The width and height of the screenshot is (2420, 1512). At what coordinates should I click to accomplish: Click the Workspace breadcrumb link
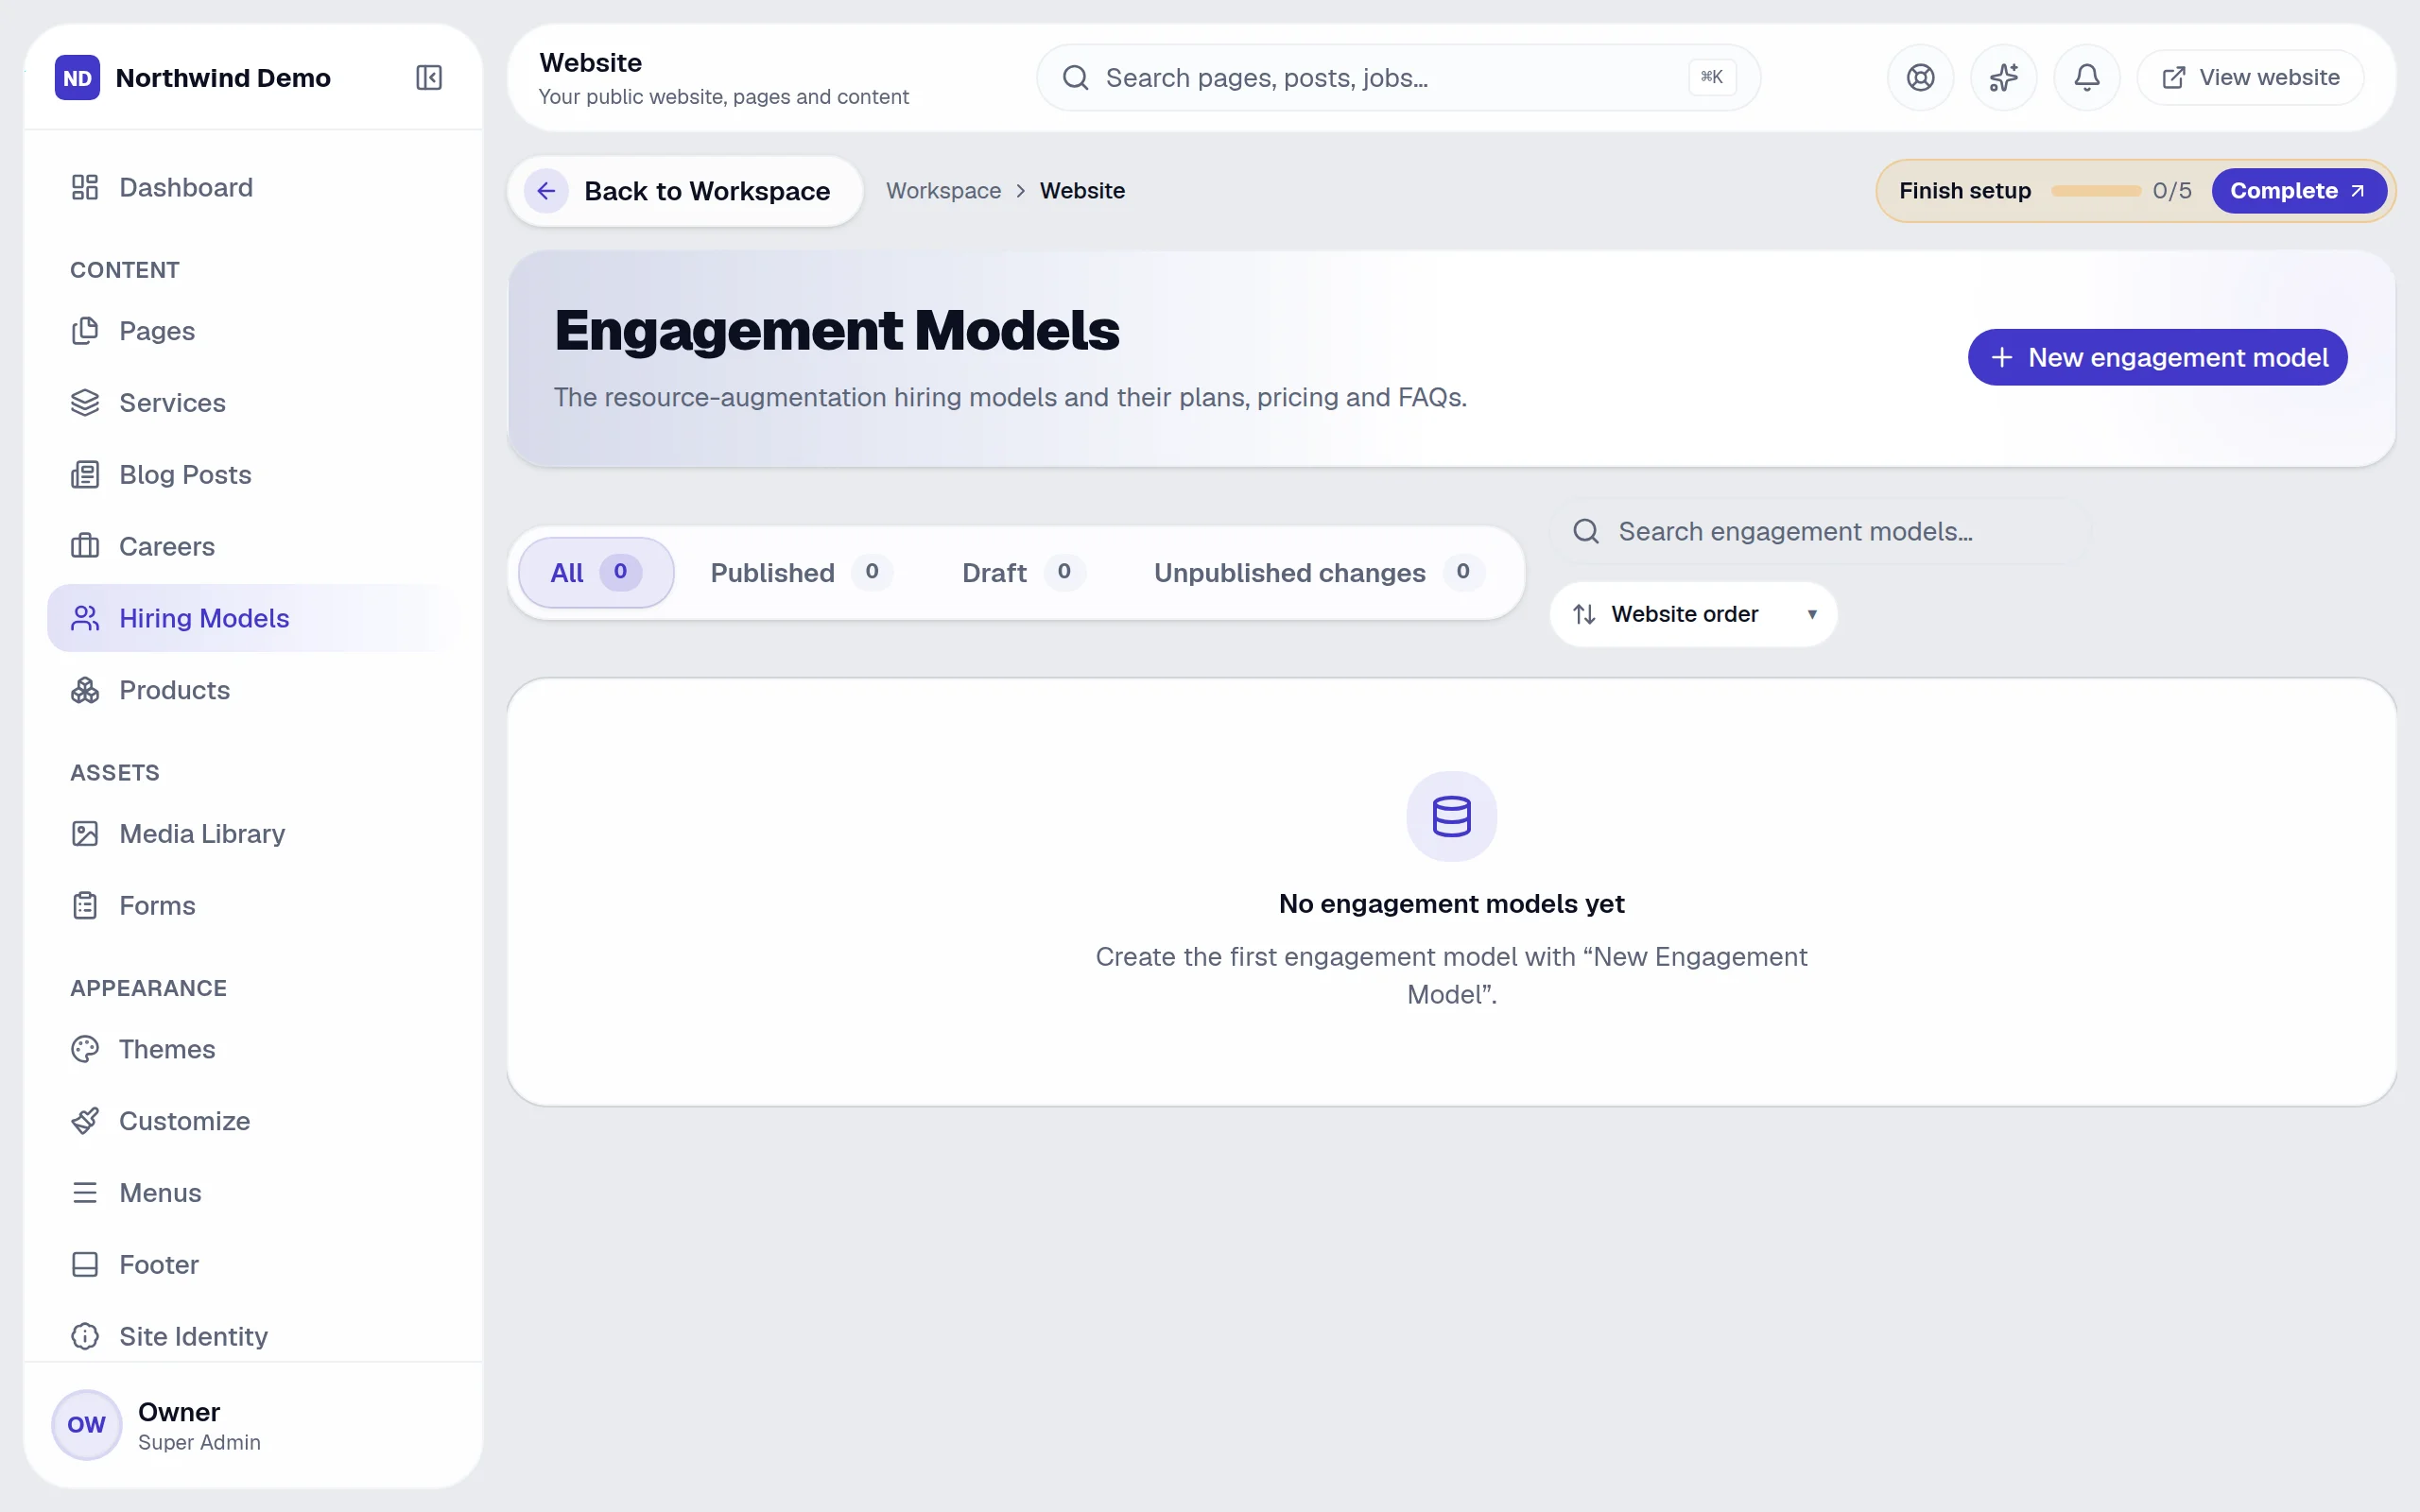(x=943, y=191)
